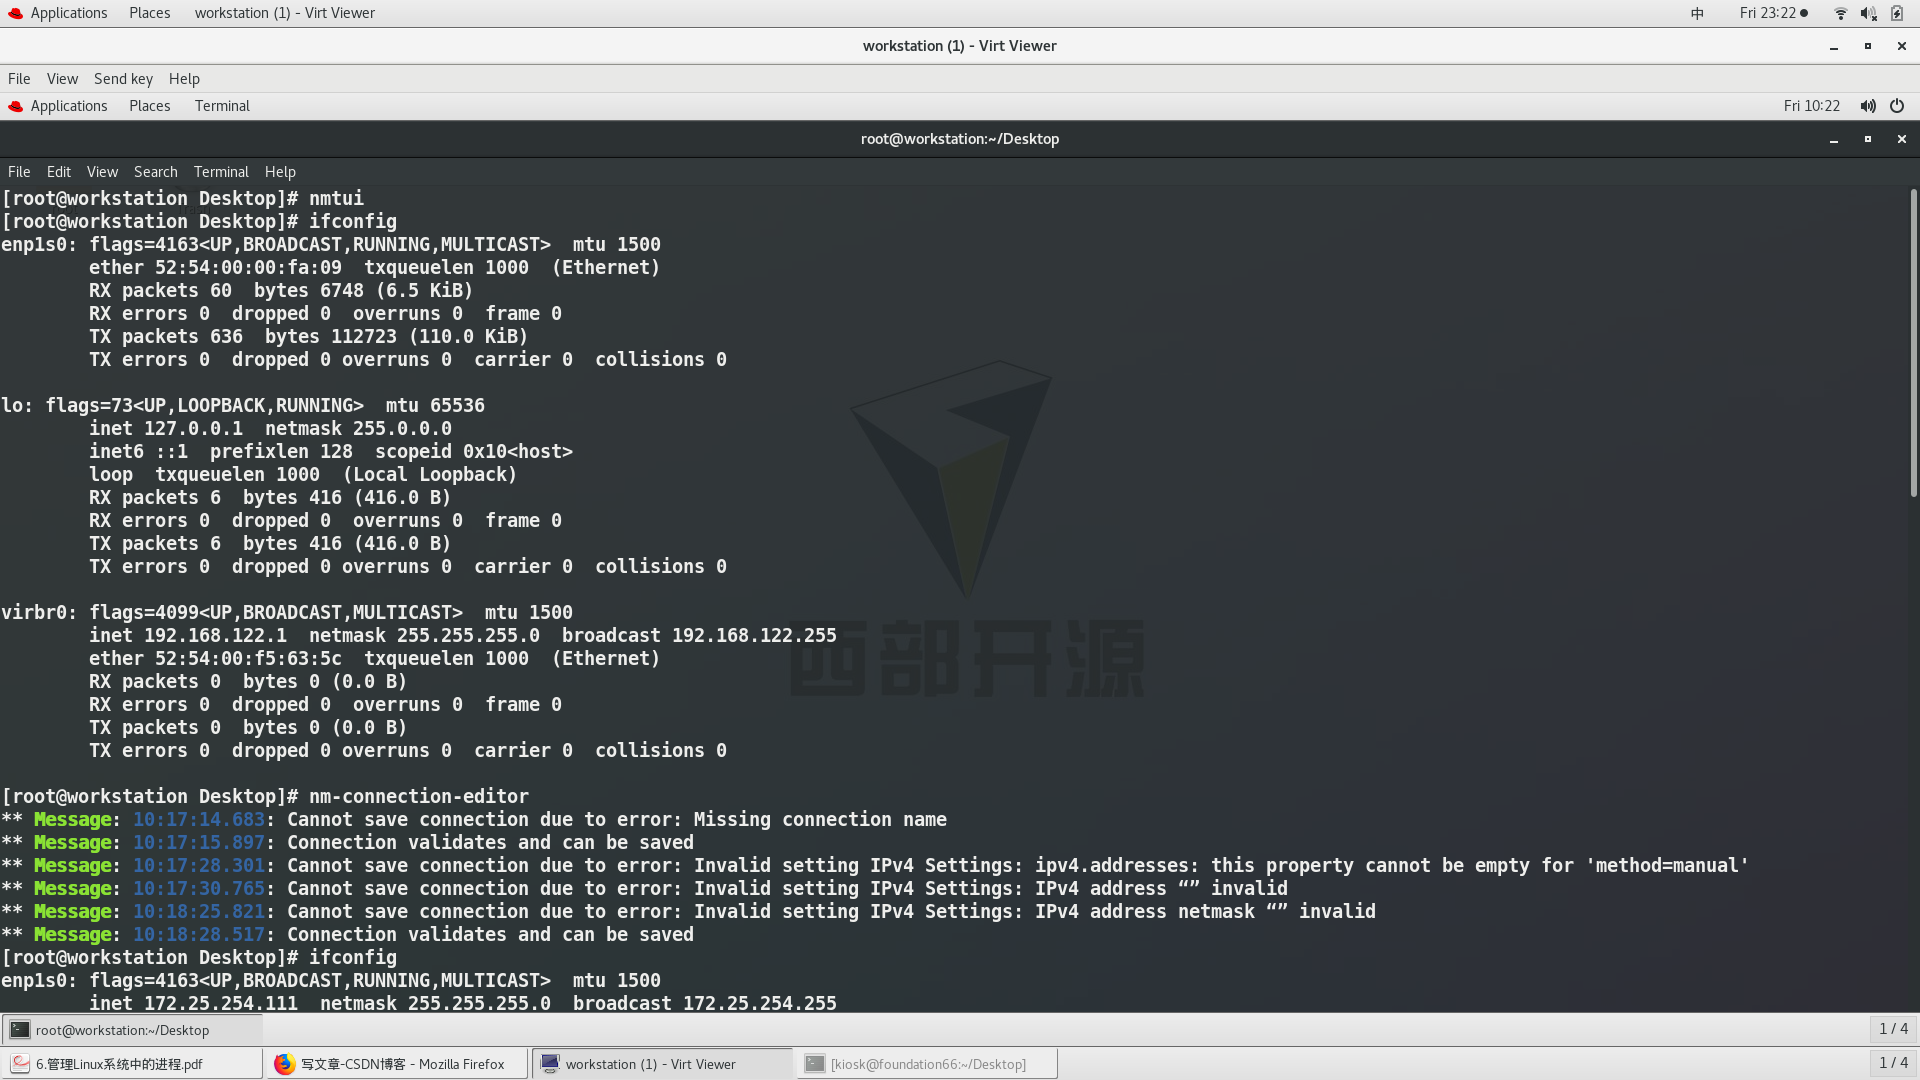Open the terminal Edit menu

click(x=58, y=172)
